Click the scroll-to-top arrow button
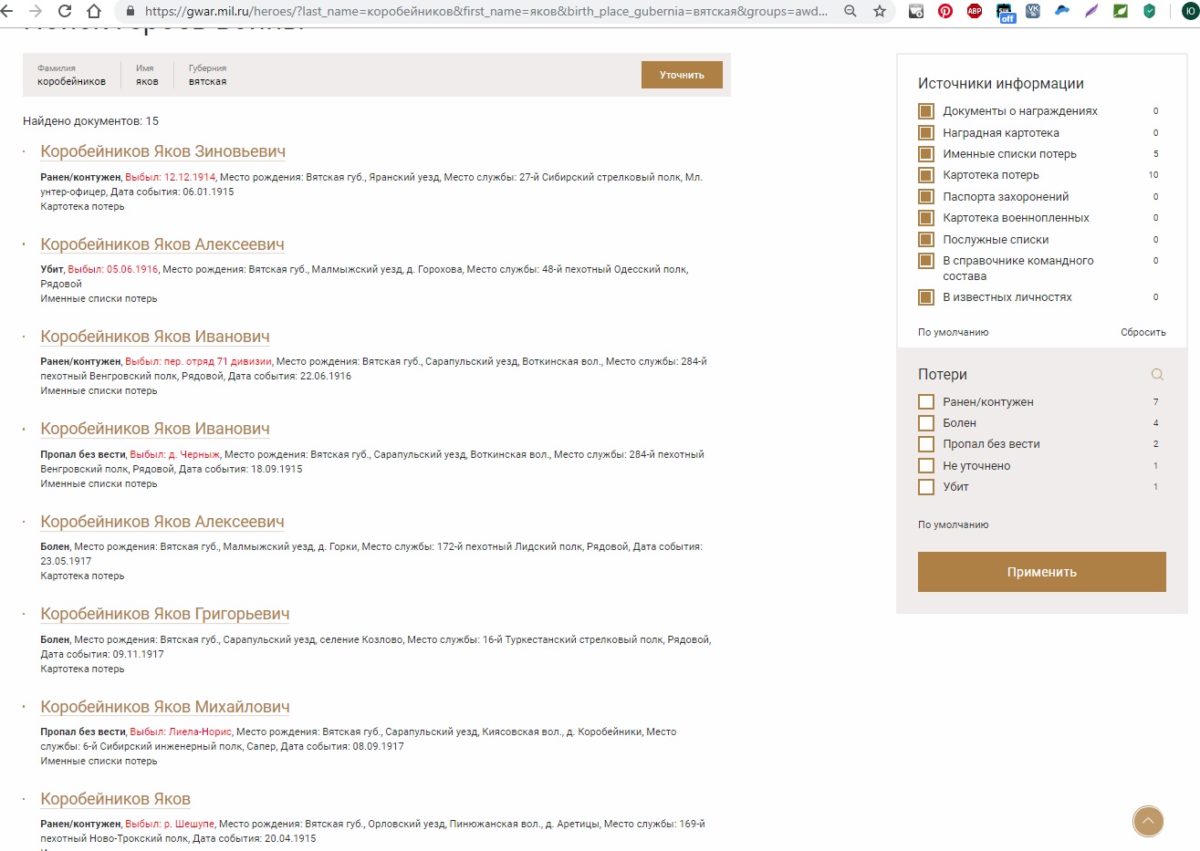Image resolution: width=1200 pixels, height=851 pixels. pos(1148,821)
